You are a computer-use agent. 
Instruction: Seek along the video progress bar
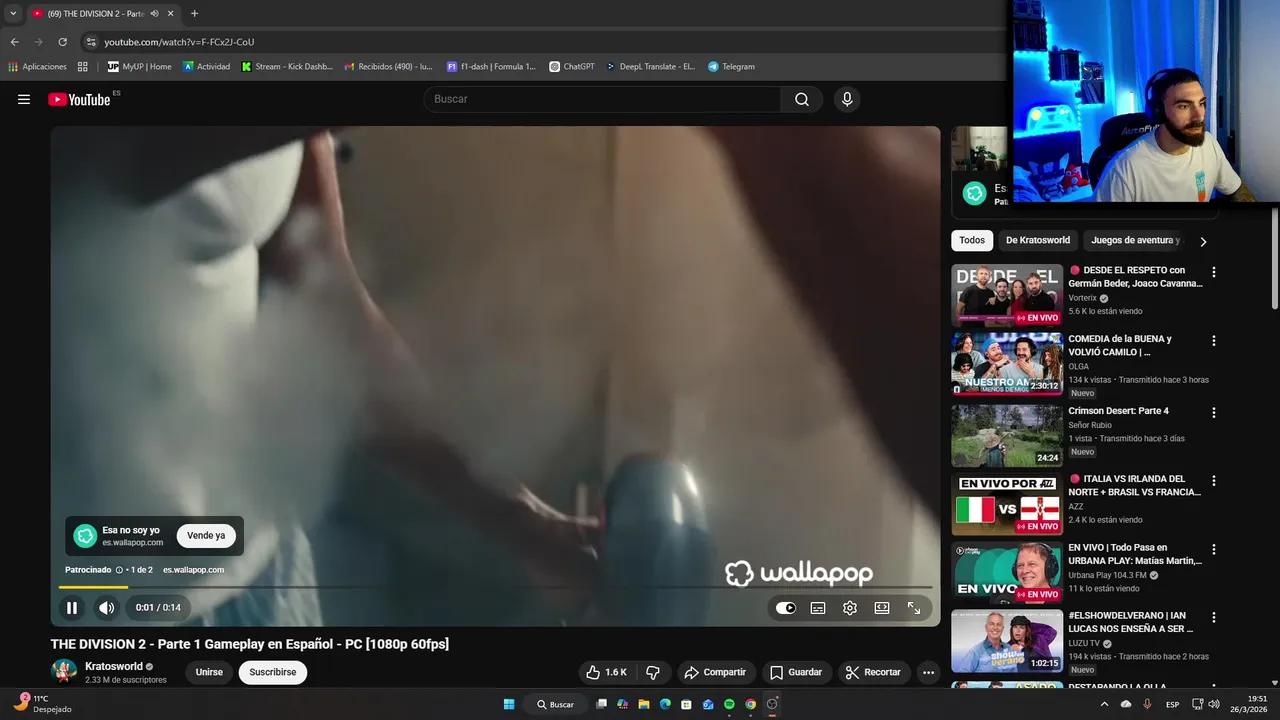click(495, 587)
